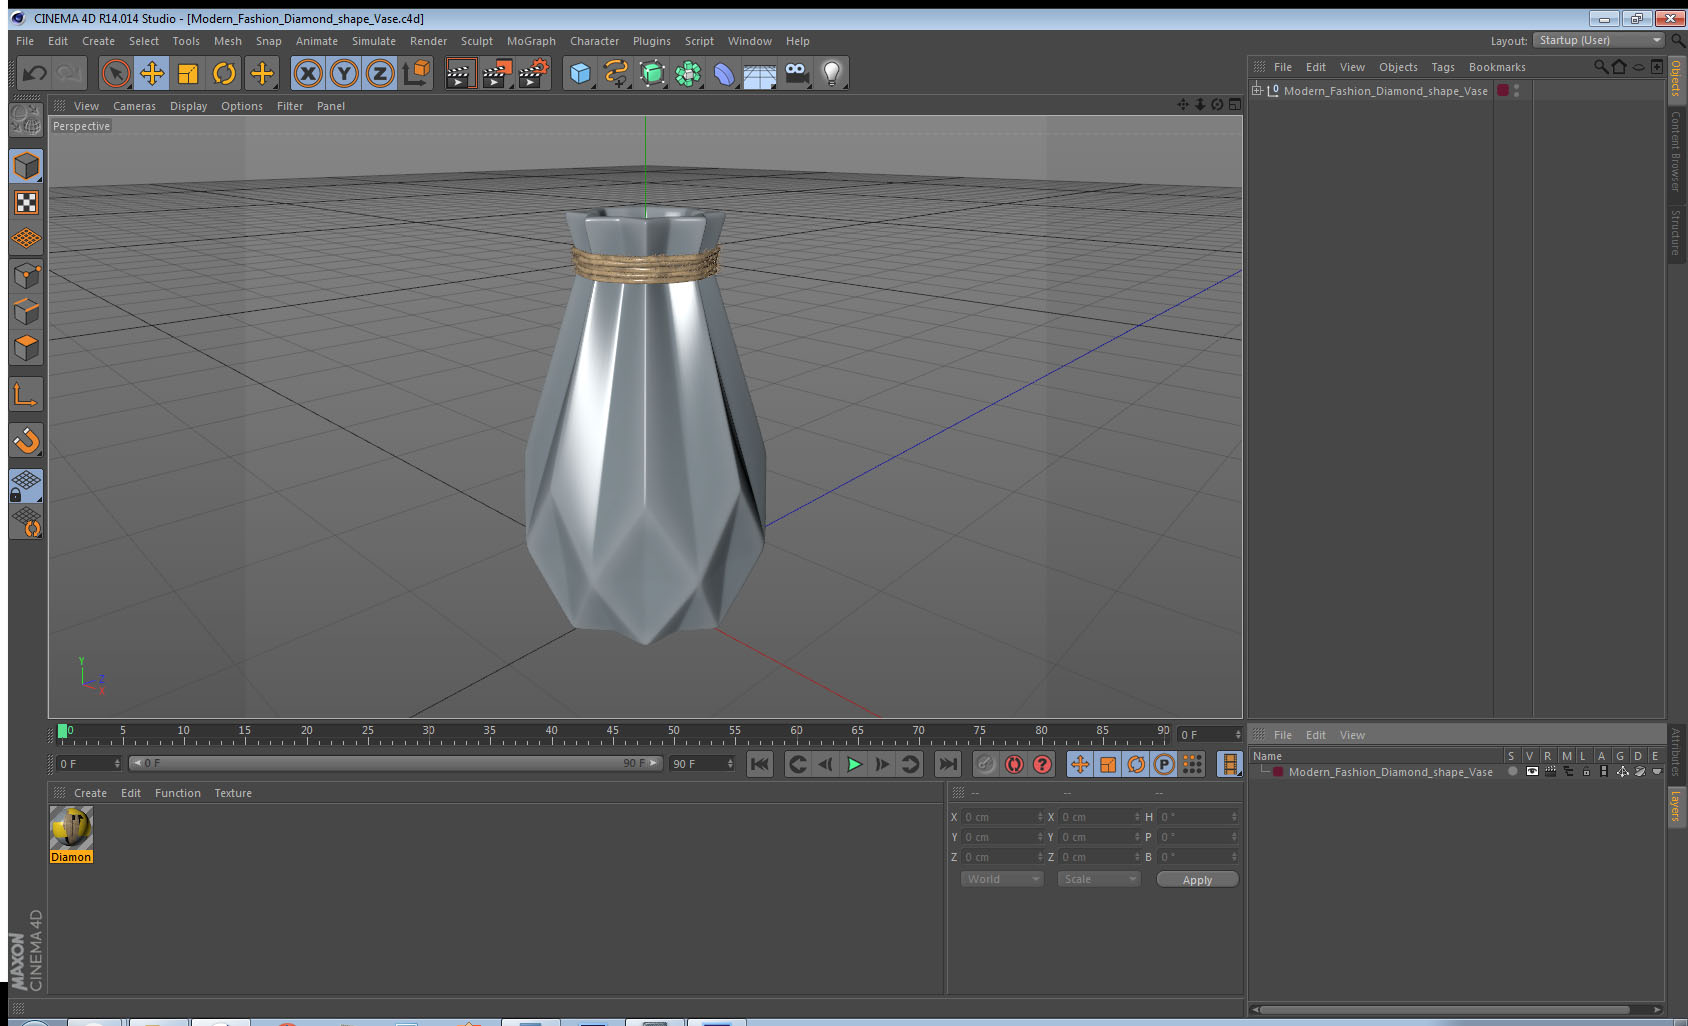The image size is (1688, 1026).
Task: Click layer color swatch for vase
Action: 1278,772
